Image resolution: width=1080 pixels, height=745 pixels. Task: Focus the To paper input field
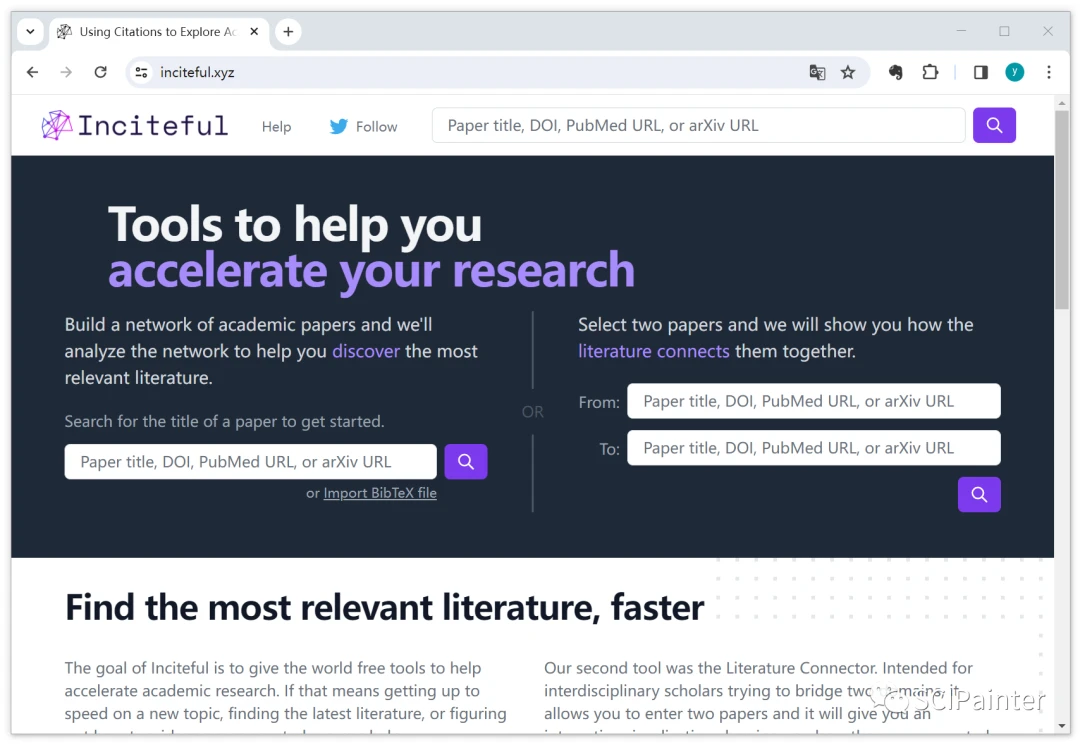click(x=813, y=448)
